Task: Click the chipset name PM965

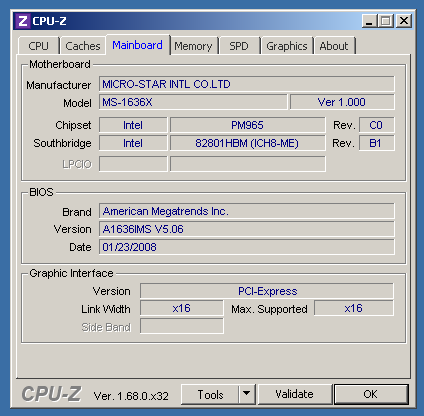Action: click(x=248, y=125)
